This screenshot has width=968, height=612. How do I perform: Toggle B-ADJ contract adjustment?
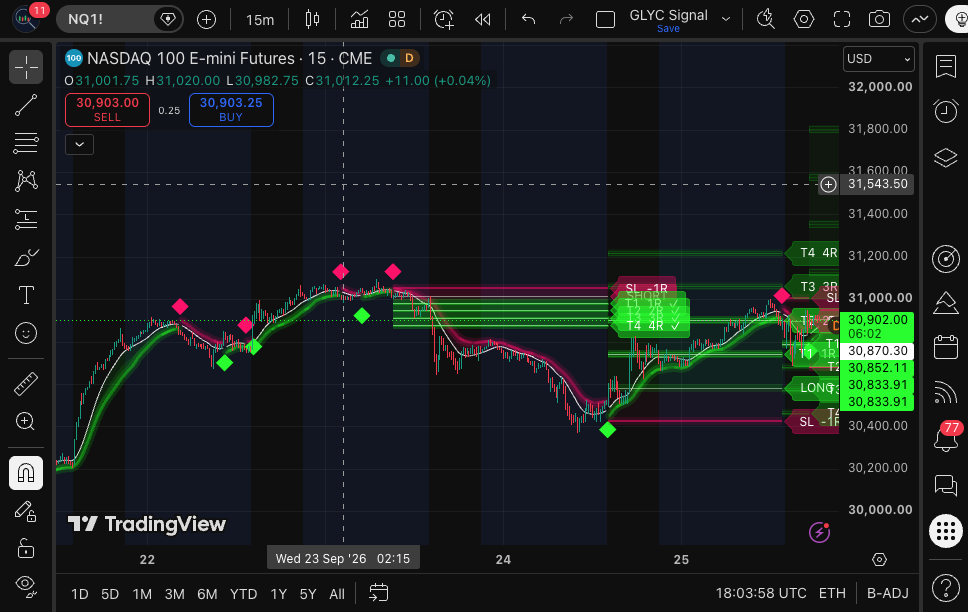pos(887,593)
